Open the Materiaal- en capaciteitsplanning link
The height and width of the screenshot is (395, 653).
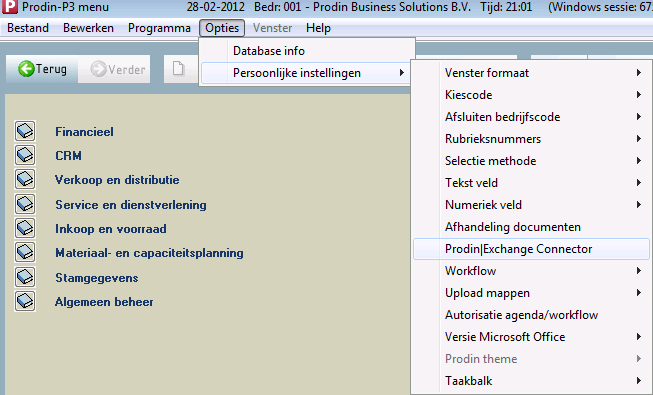point(150,253)
